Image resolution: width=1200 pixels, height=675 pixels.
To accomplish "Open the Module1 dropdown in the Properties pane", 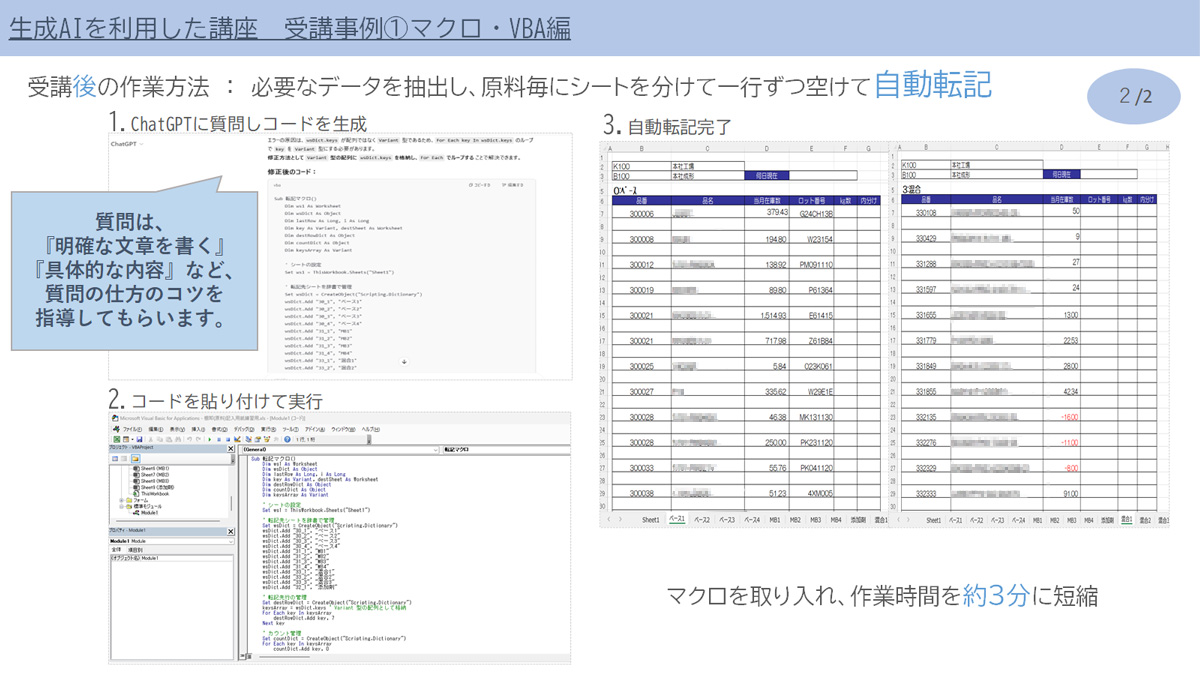I will (x=229, y=541).
